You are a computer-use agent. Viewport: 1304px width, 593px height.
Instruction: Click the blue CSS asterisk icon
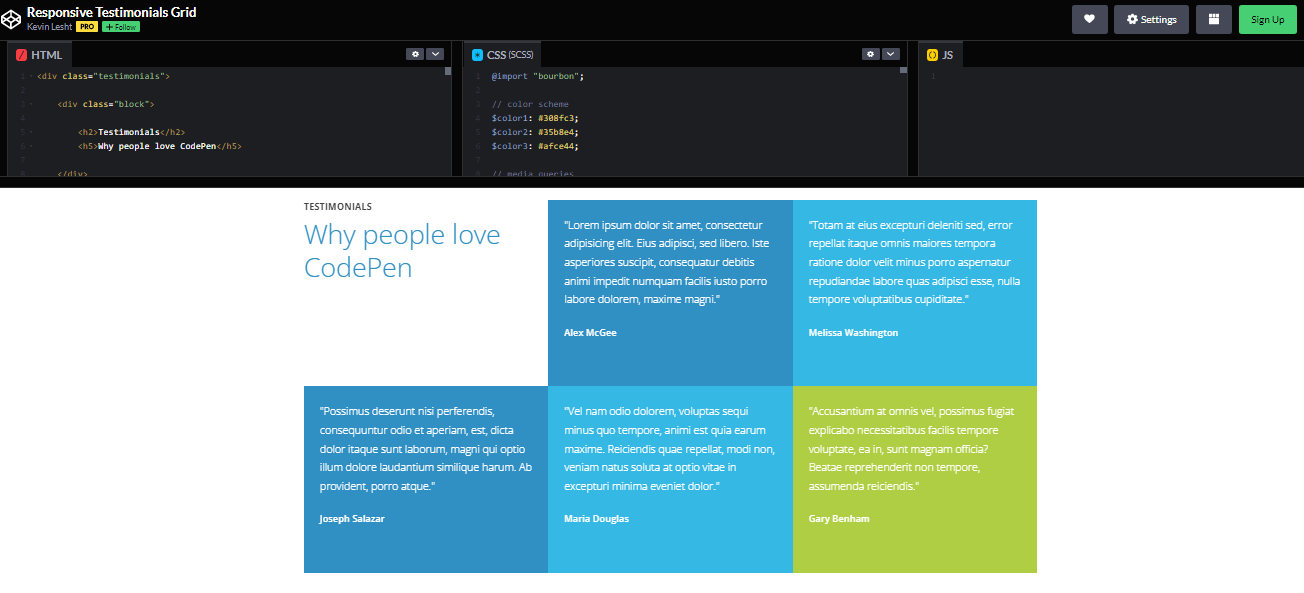(477, 55)
